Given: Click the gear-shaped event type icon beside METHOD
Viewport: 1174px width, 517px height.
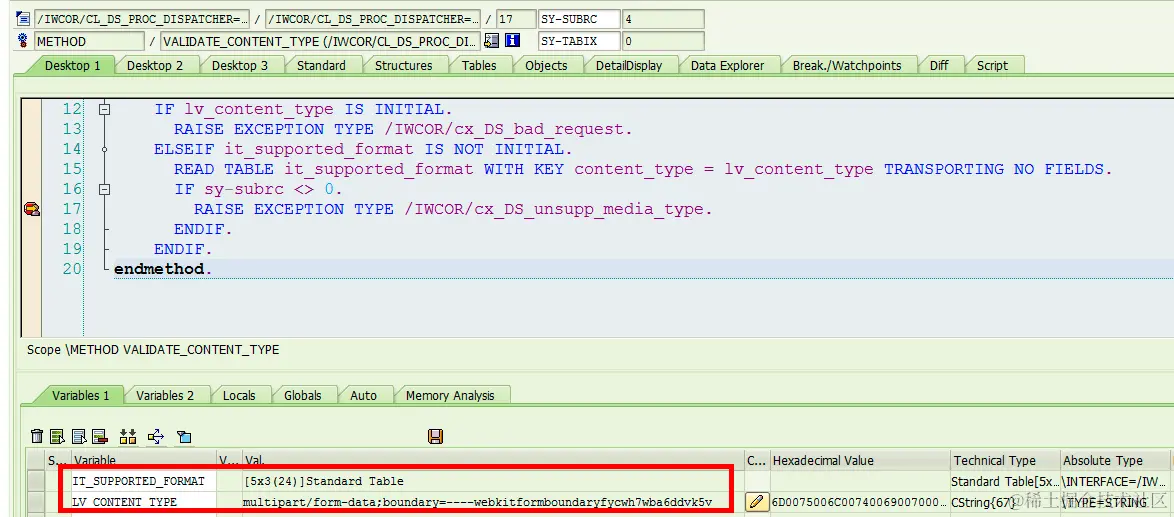Looking at the screenshot, I should (22, 41).
